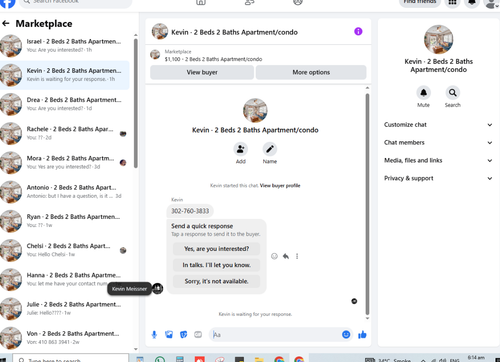This screenshot has height=362, width=500.
Task: Click Windows taskbar search box
Action: click(x=70, y=359)
